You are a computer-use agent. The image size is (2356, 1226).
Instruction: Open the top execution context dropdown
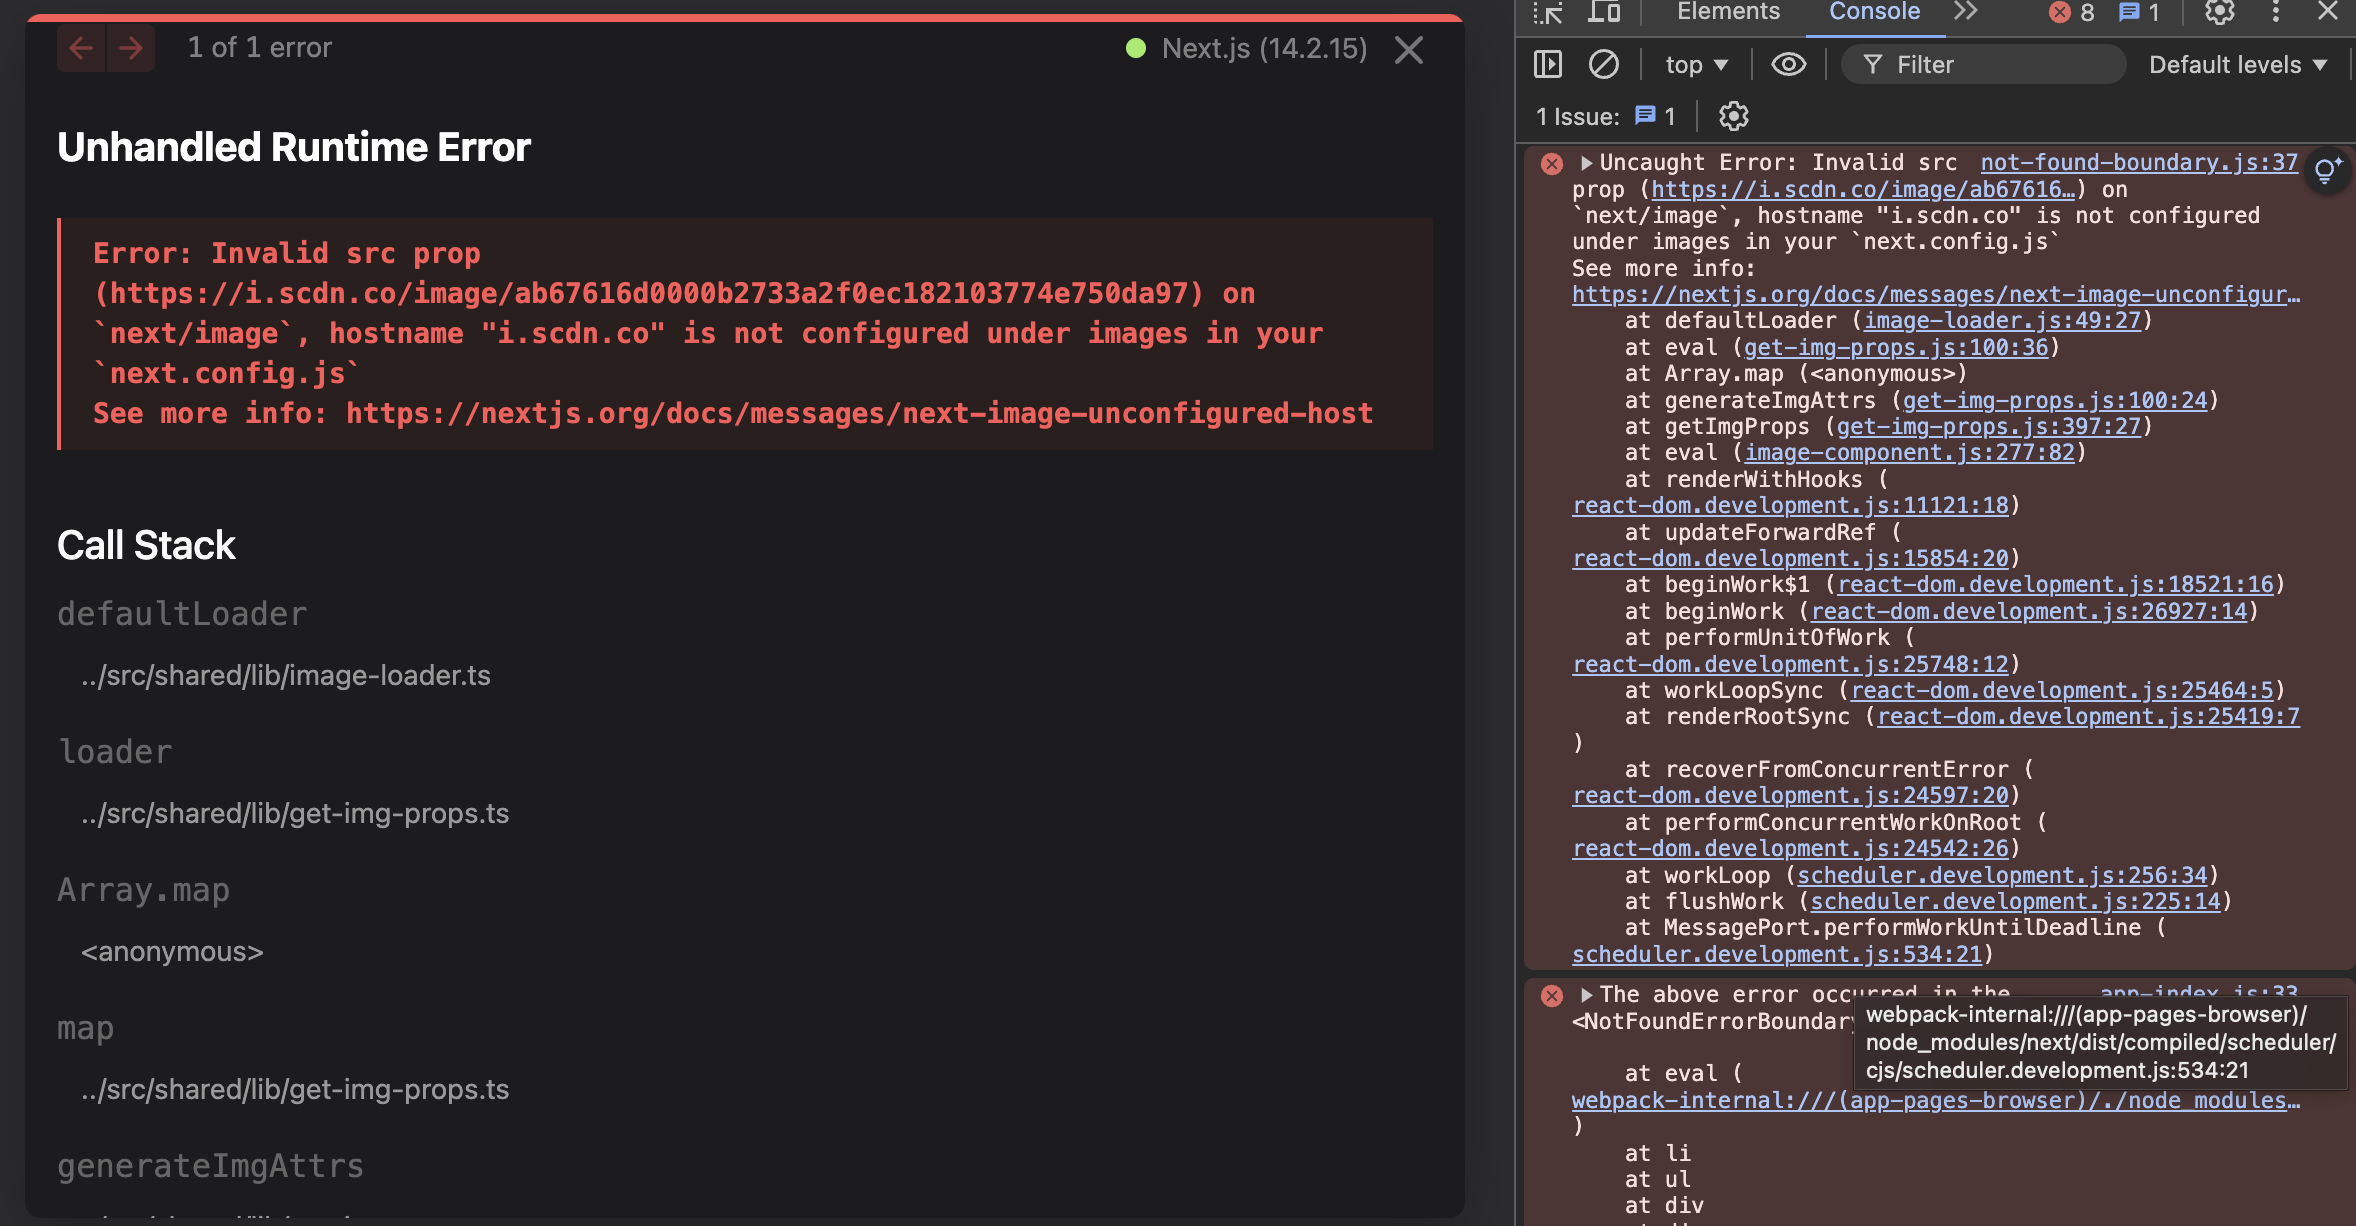coord(1696,65)
